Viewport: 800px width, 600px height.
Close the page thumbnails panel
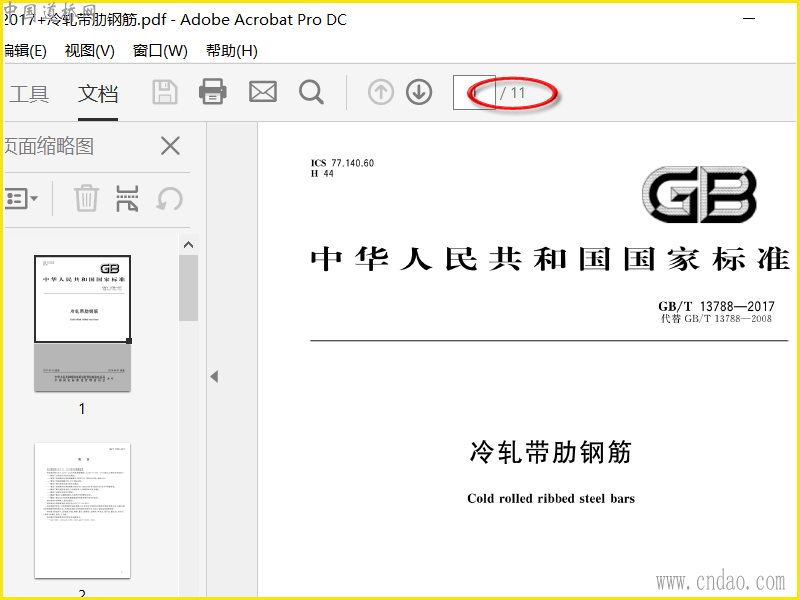click(170, 146)
